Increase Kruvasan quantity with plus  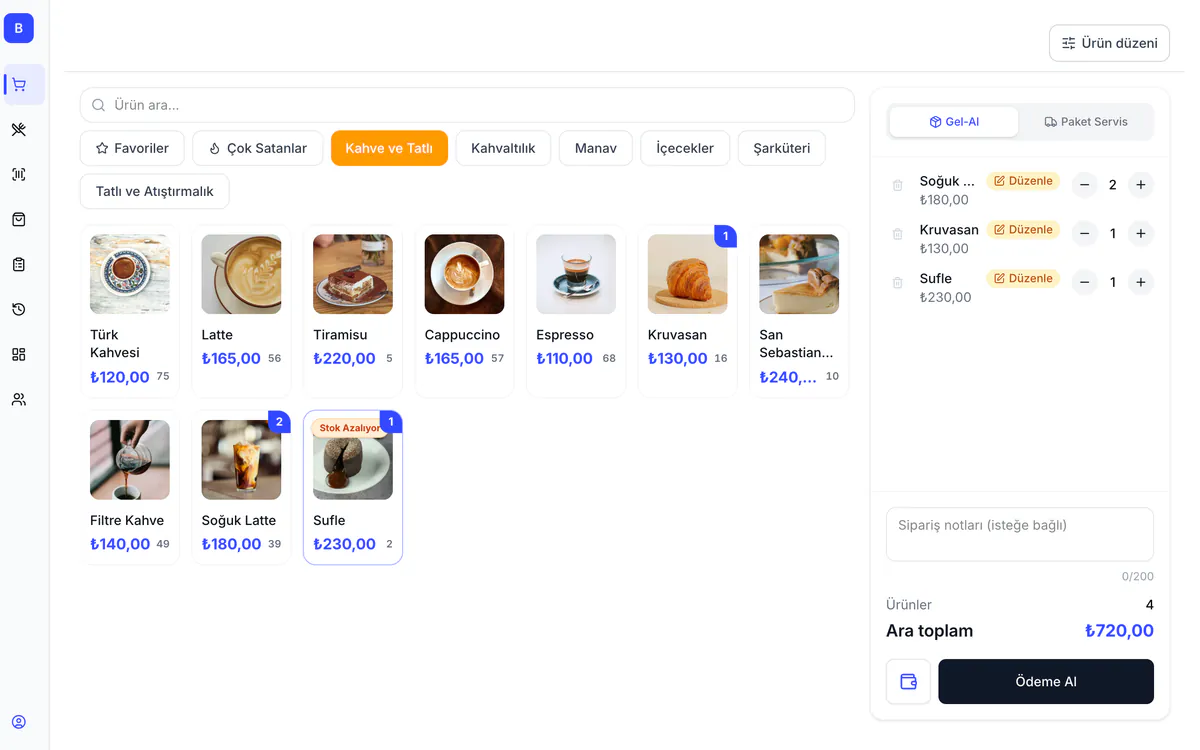tap(1141, 234)
